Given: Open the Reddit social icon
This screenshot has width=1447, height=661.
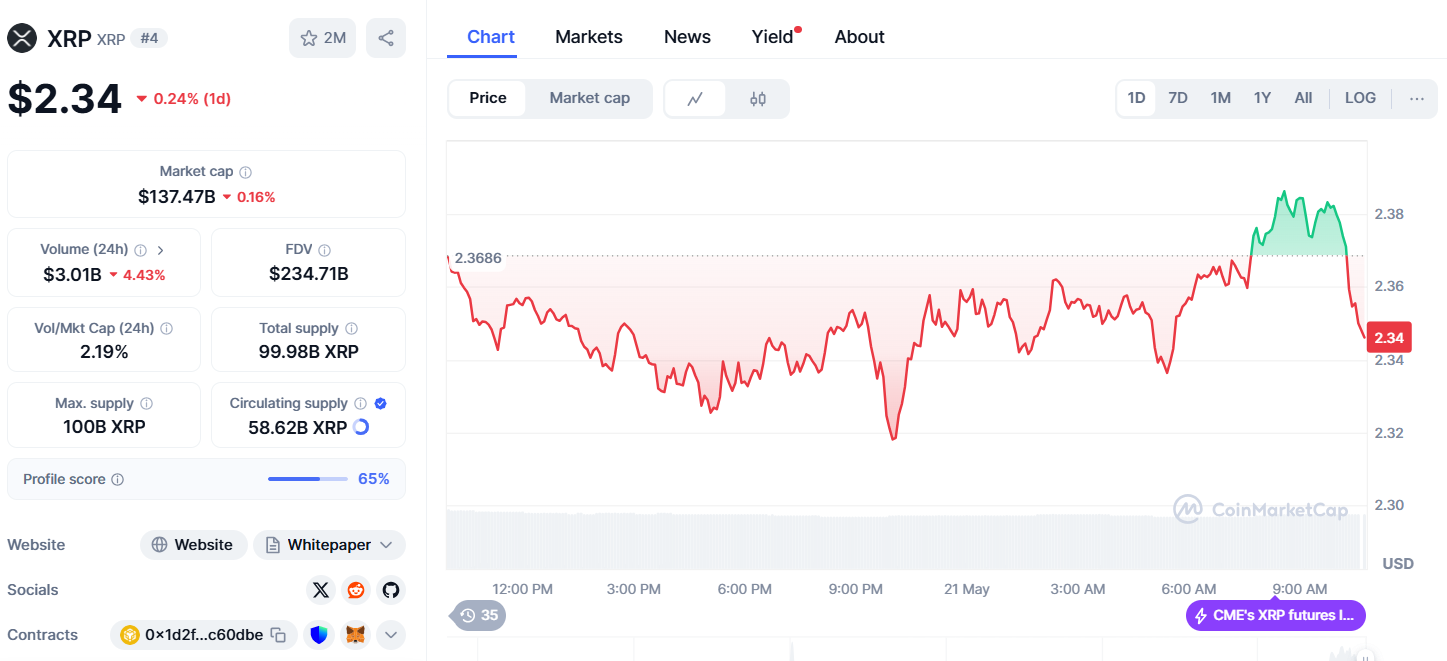Looking at the screenshot, I should pyautogui.click(x=355, y=590).
